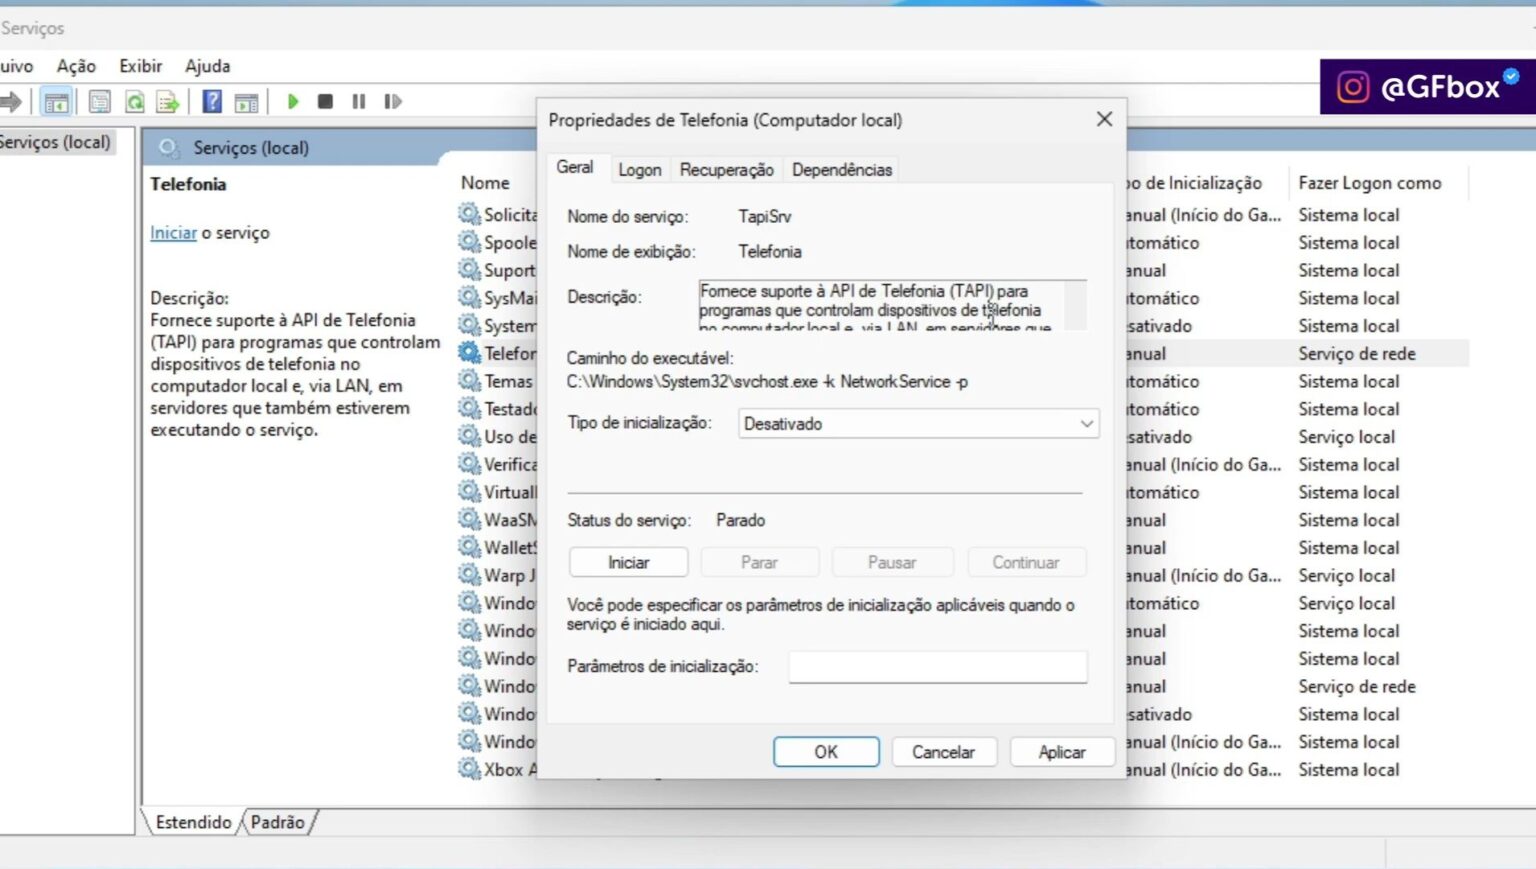Open the Ajuda menu
The width and height of the screenshot is (1536, 869).
click(x=208, y=66)
